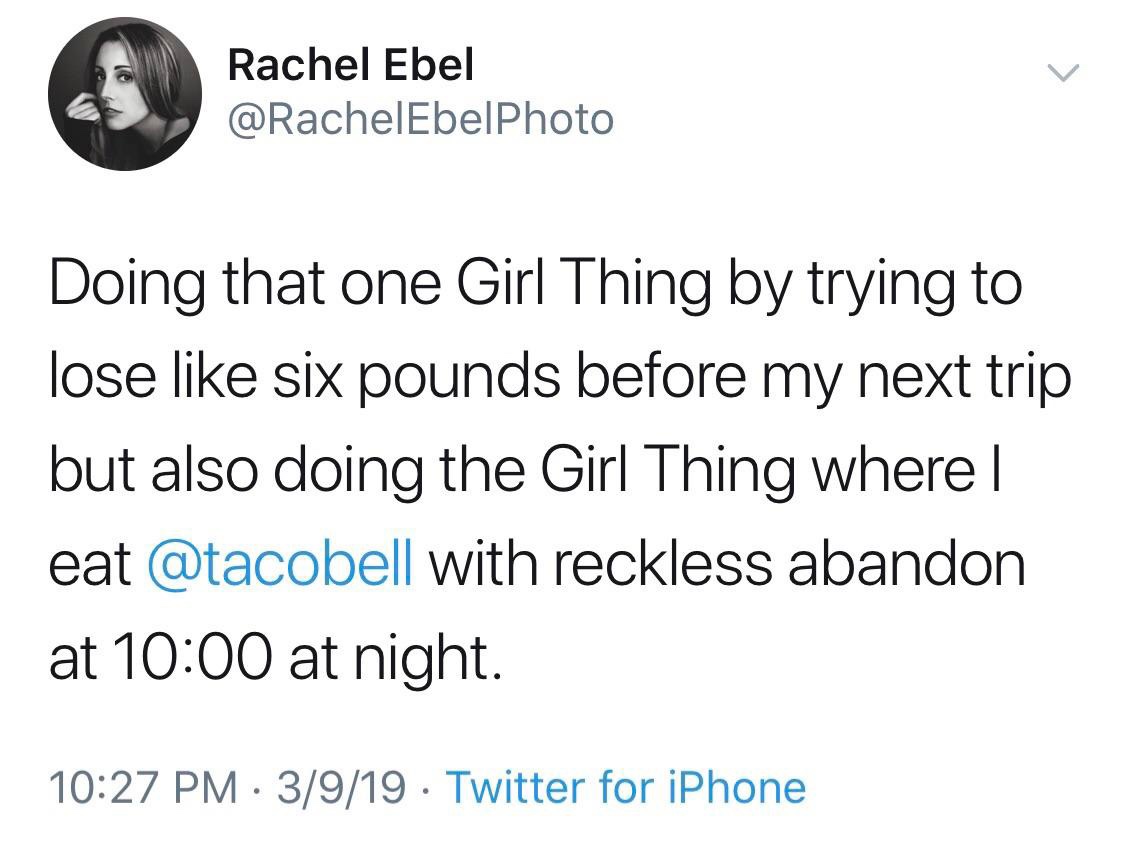This screenshot has height=841, width=1125.
Task: Click the words "next trip"
Action: [961, 377]
